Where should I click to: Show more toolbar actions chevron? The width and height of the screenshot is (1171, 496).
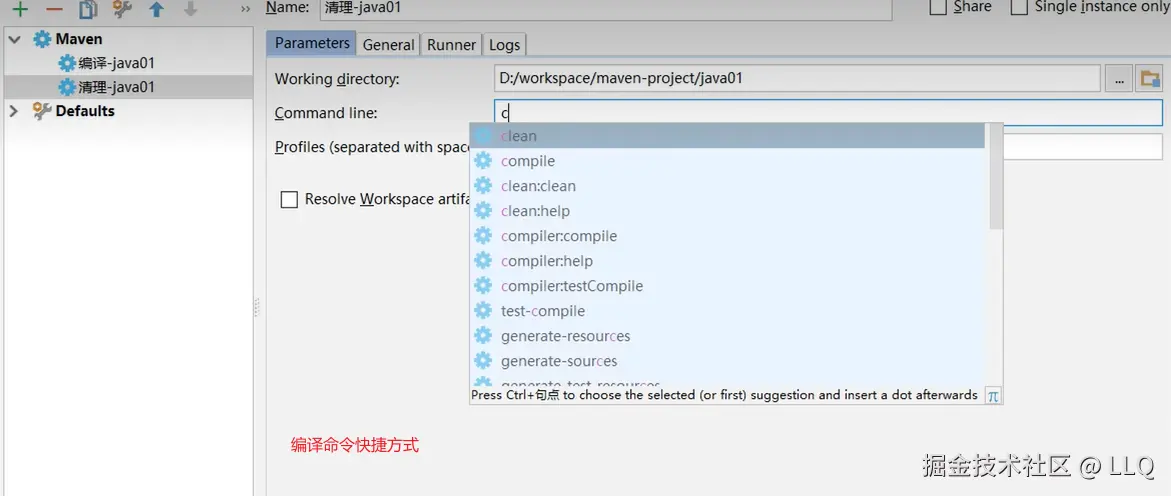246,9
